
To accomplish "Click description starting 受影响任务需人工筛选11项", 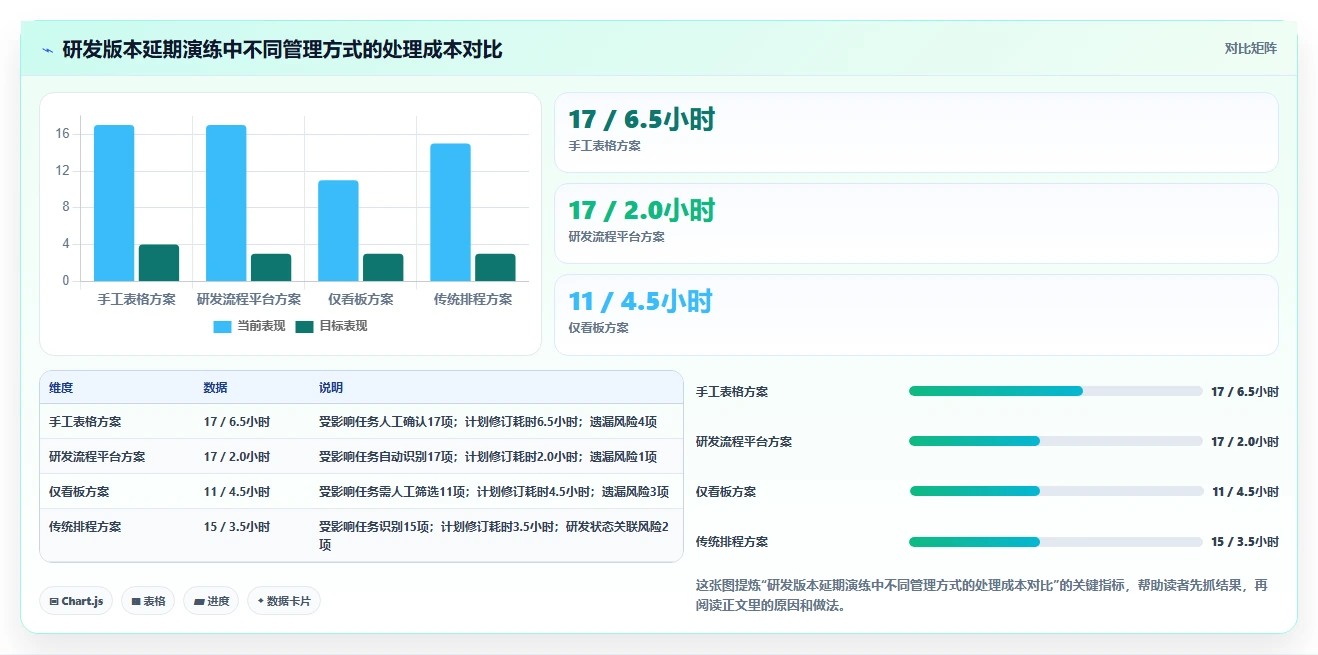I will pyautogui.click(x=494, y=492).
